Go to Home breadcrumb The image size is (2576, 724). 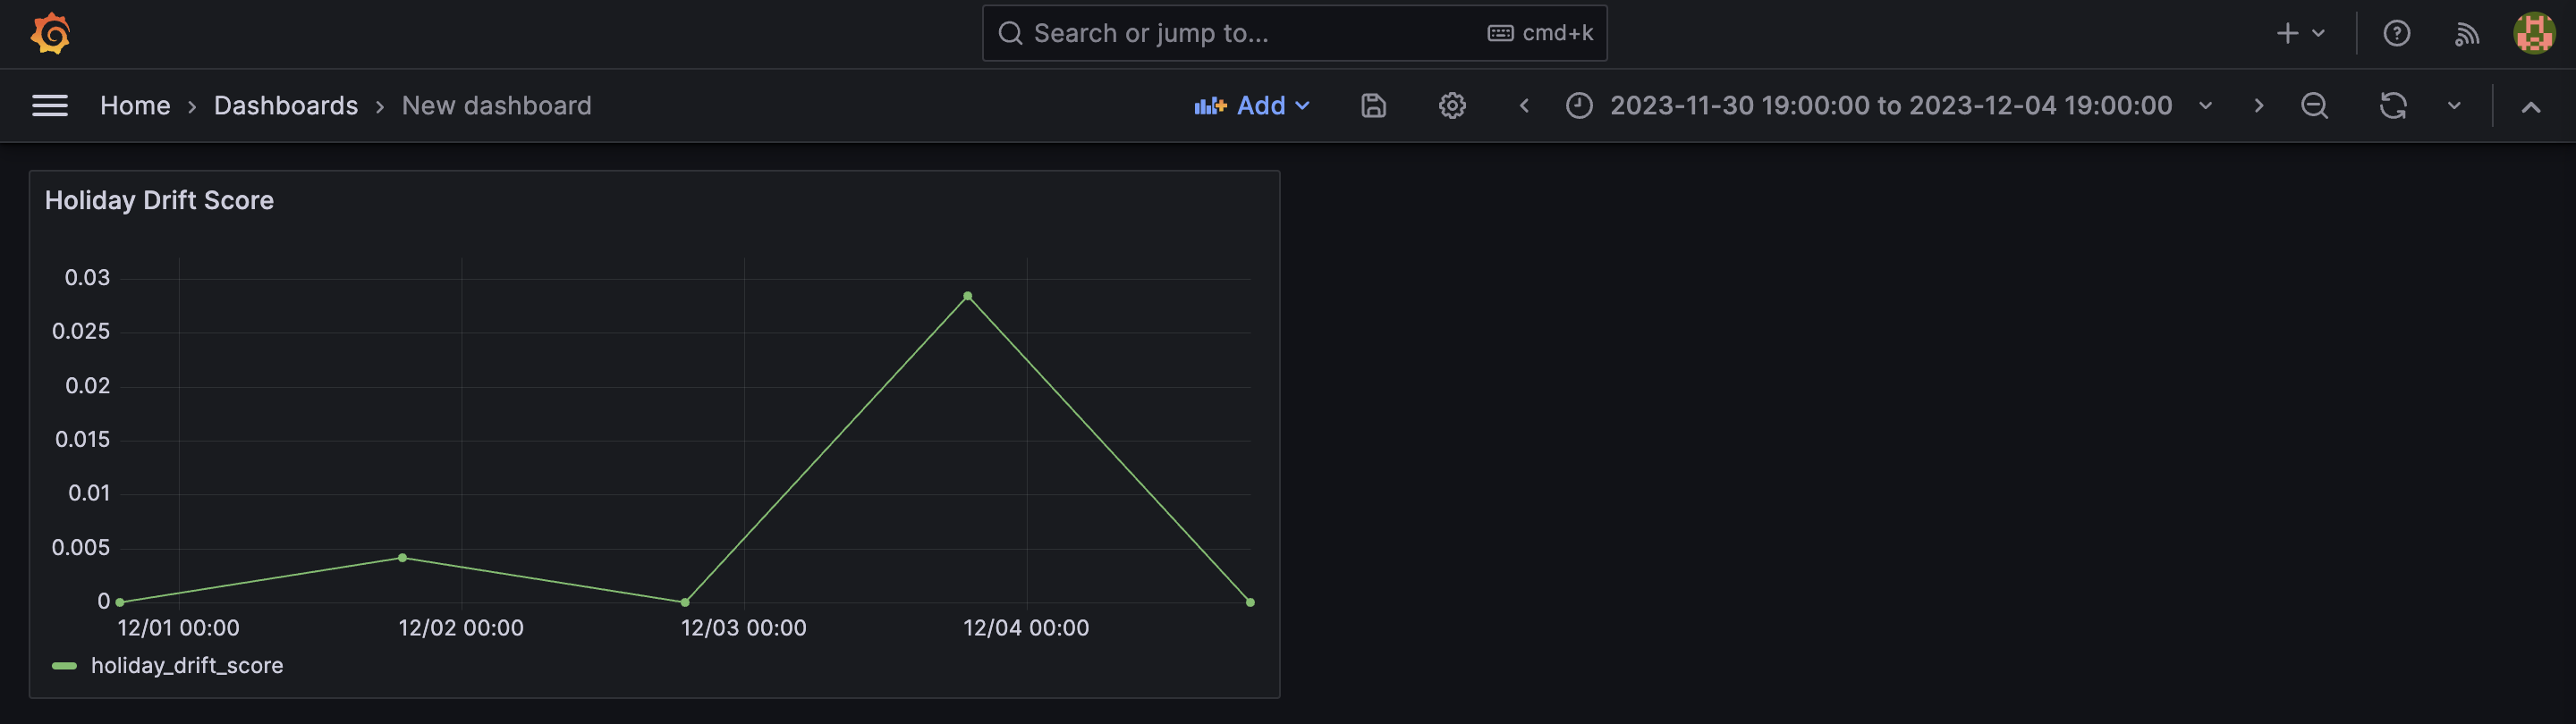coord(135,106)
